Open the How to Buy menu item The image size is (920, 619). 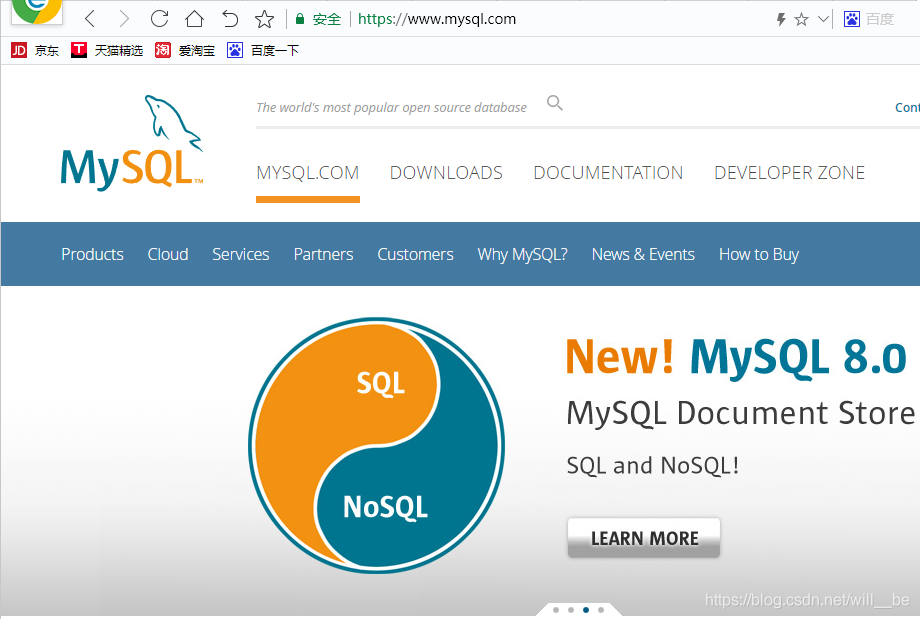(x=759, y=254)
